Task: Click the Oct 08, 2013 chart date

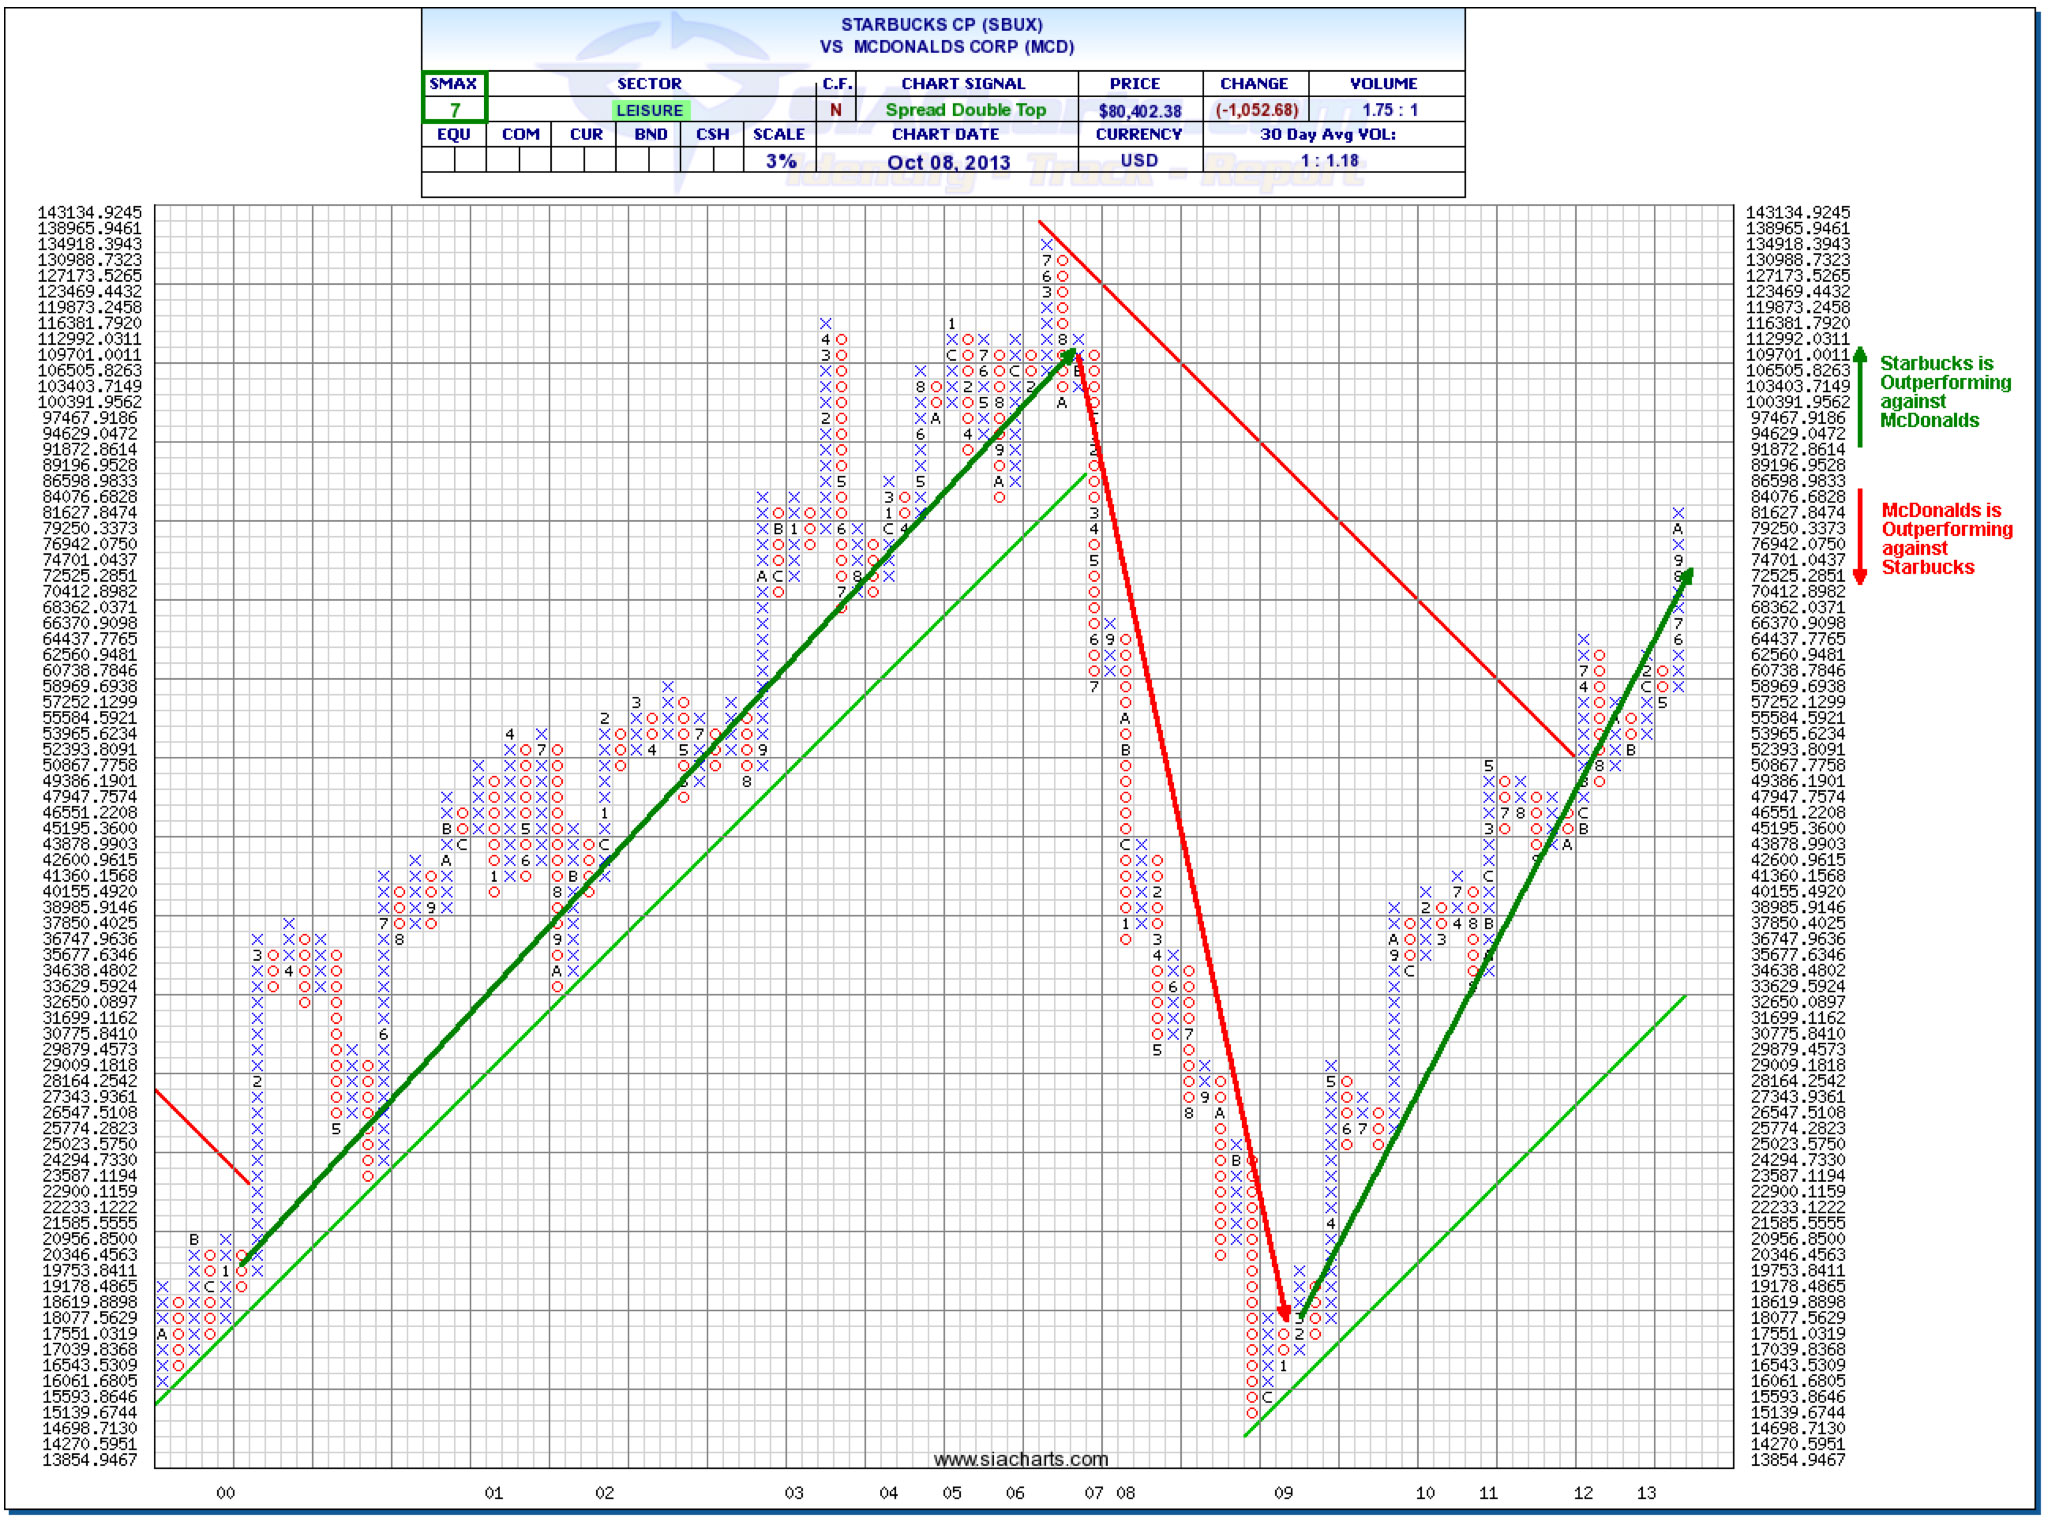Action: click(x=948, y=162)
